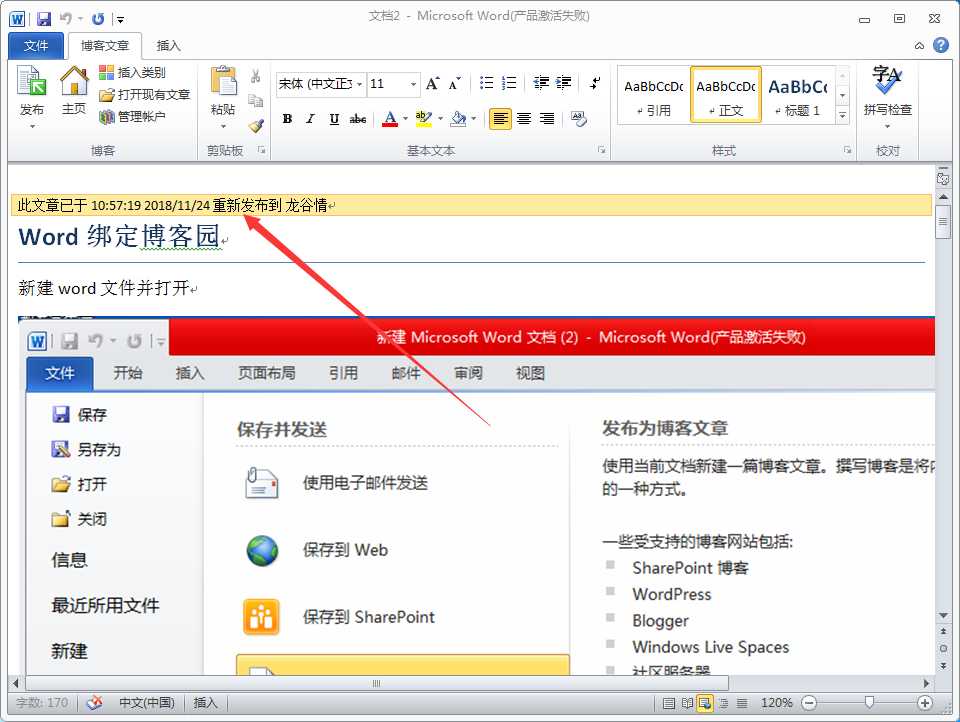Screen dimensions: 960x722
Task: Select the 标题 1 heading style
Action: pyautogui.click(x=798, y=96)
